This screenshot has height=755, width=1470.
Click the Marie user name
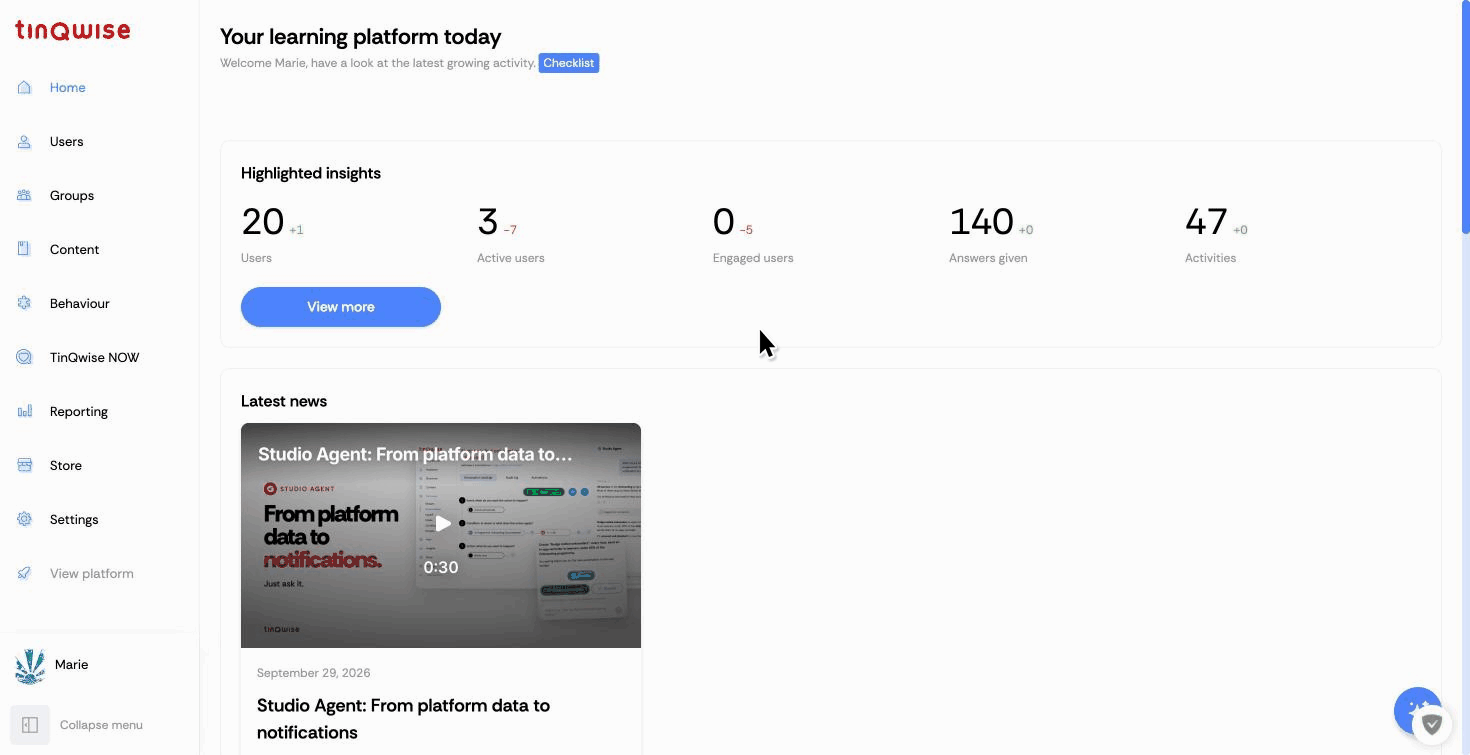pyautogui.click(x=72, y=665)
